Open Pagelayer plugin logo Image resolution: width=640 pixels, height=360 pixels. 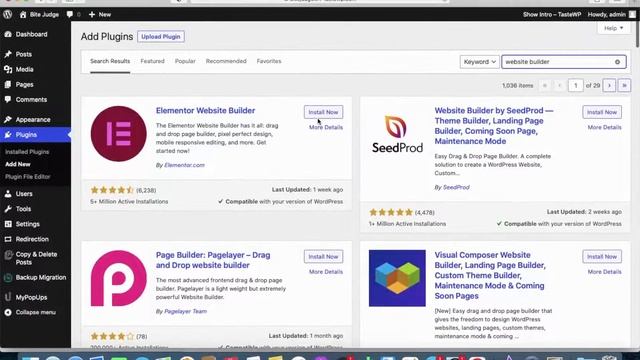tap(118, 278)
